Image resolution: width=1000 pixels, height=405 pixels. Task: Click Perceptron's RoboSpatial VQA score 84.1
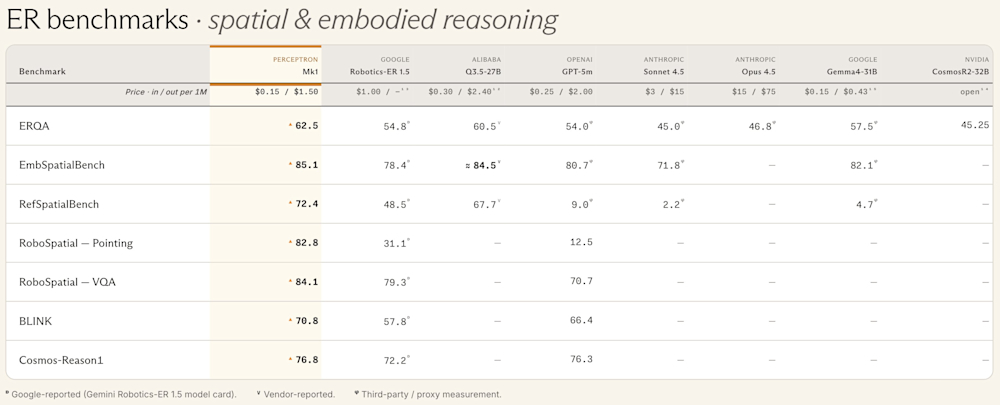coord(307,282)
